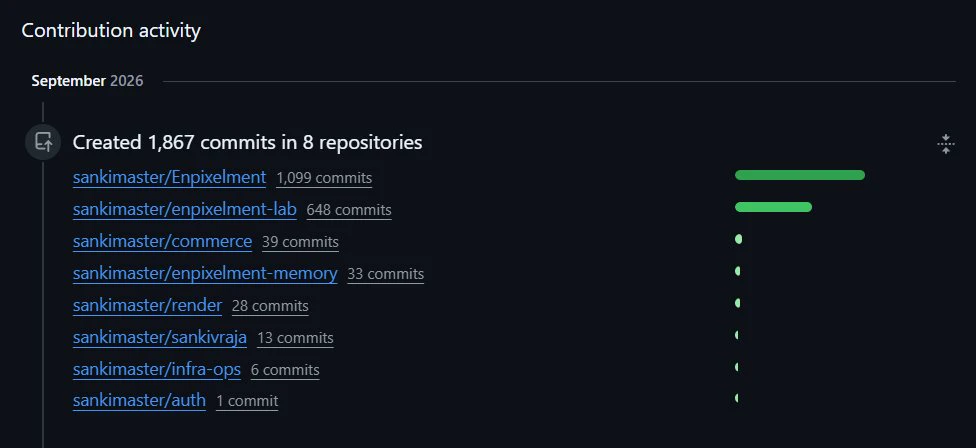Screen dimensions: 976x448
Task: Open sankimaster/auth repository link
Action: pos(139,401)
